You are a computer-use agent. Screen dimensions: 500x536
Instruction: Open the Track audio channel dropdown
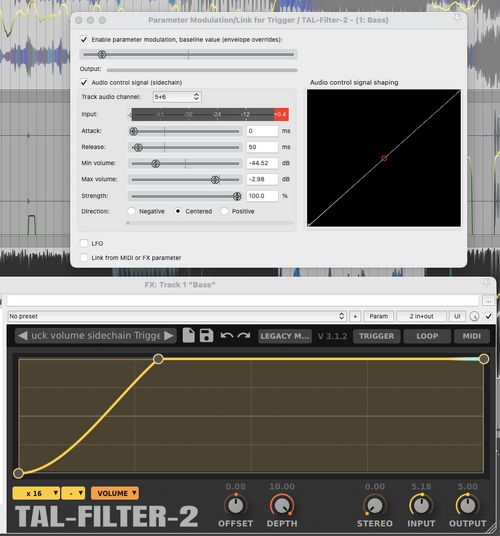[177, 97]
